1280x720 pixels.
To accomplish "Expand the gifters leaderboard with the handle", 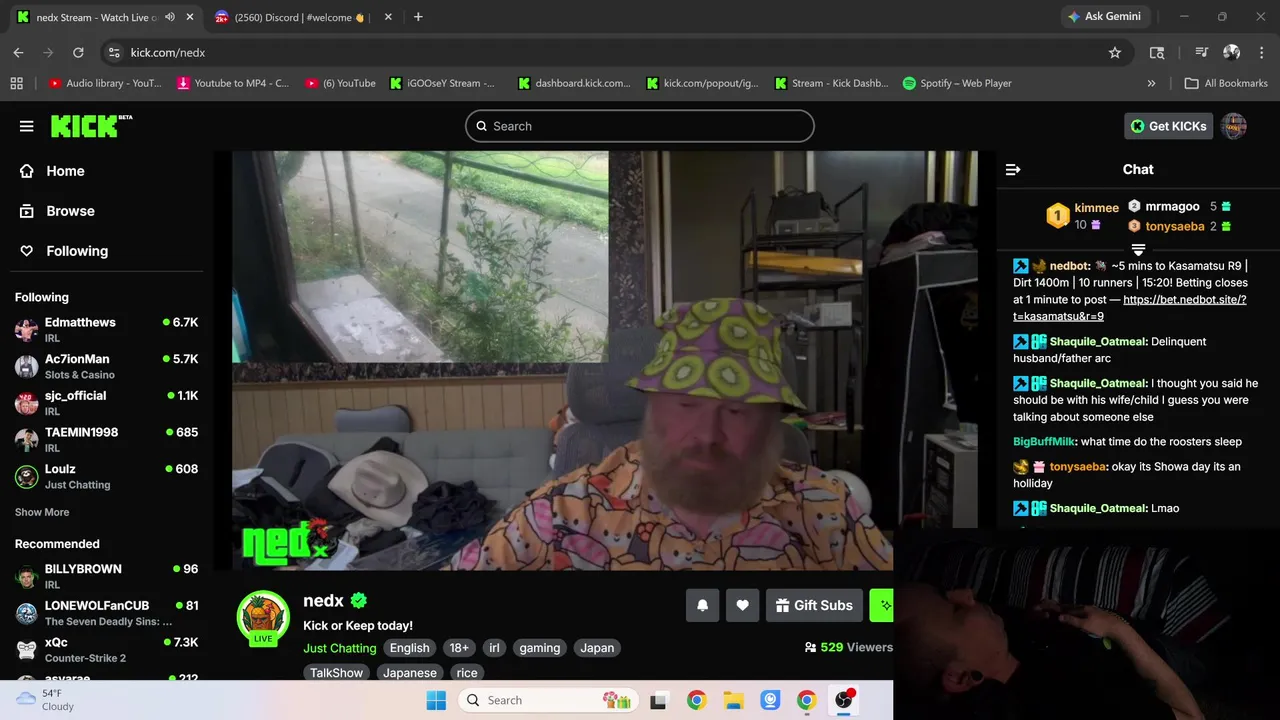I will 1138,247.
